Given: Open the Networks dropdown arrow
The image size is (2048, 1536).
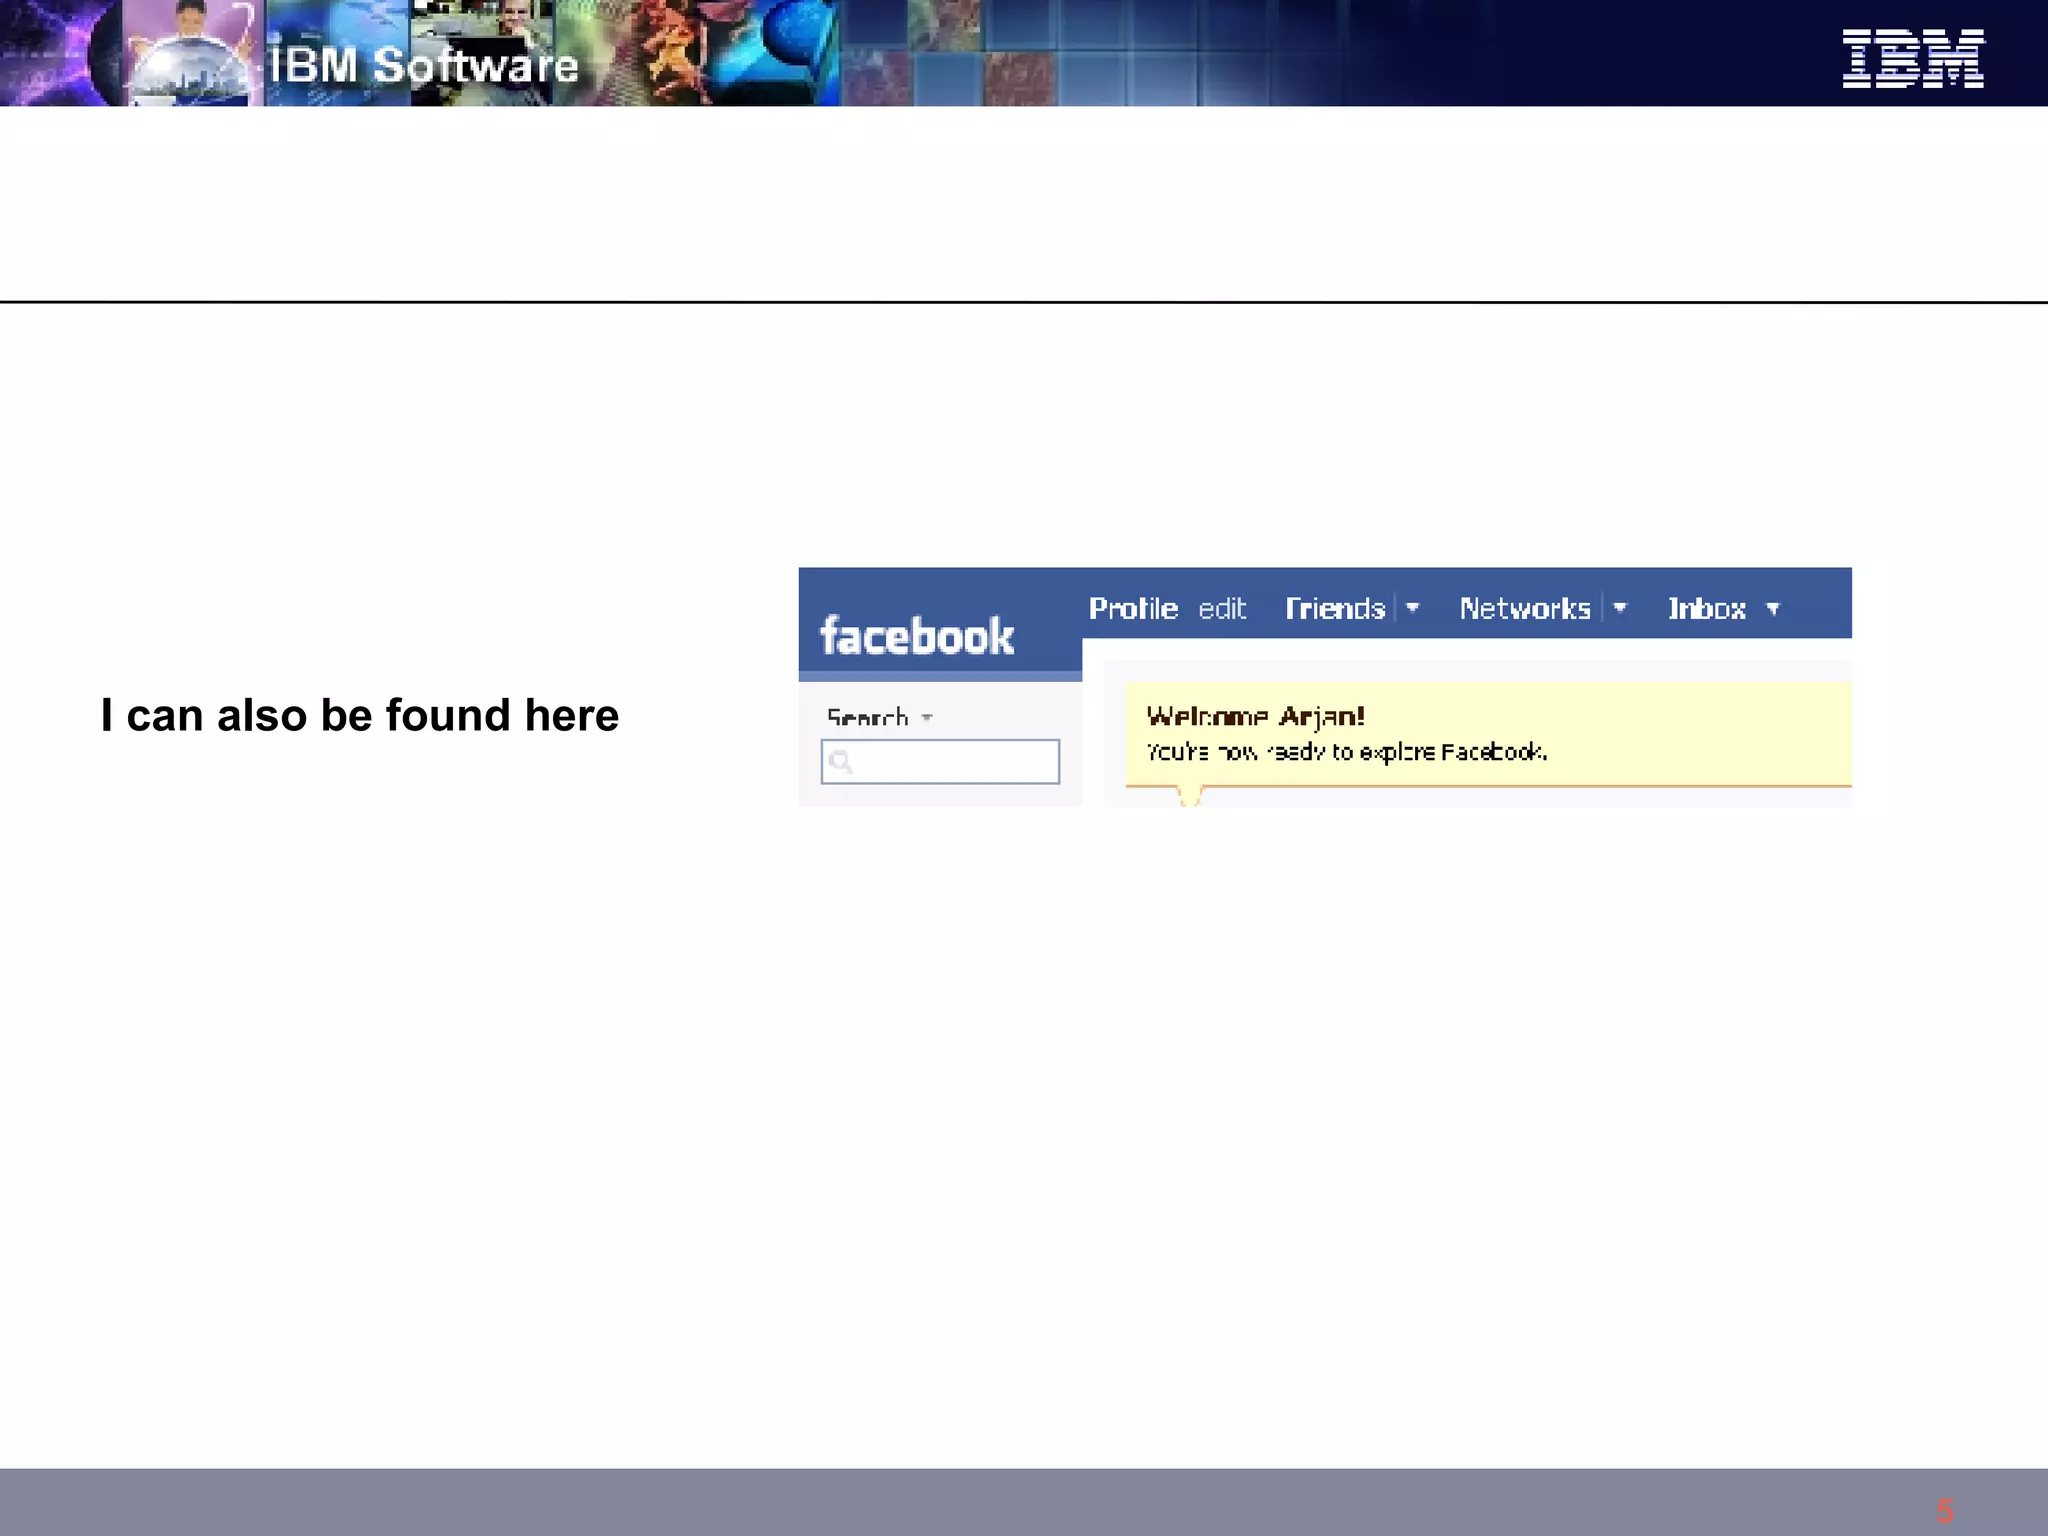Looking at the screenshot, I should click(x=1620, y=608).
